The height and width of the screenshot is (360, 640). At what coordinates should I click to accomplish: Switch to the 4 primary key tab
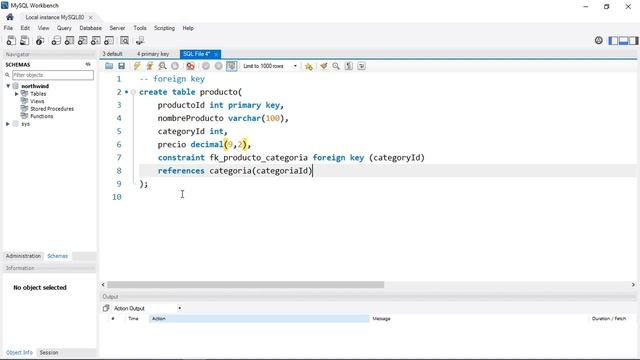[x=153, y=54]
